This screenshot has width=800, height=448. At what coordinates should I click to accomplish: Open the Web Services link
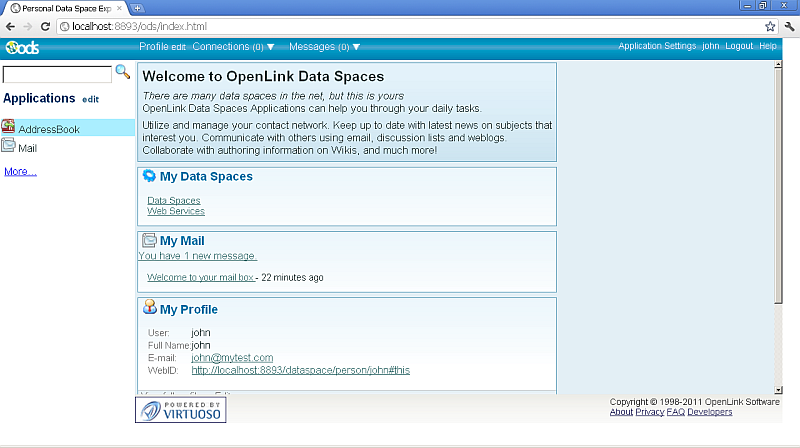click(x=175, y=211)
